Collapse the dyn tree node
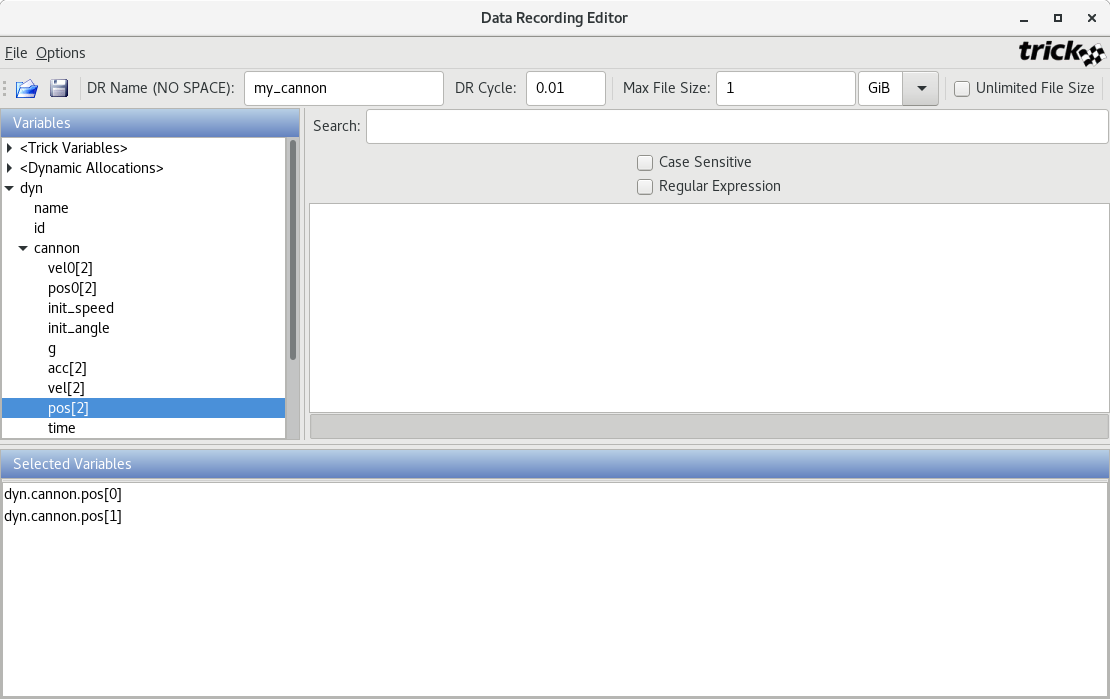 (9, 188)
